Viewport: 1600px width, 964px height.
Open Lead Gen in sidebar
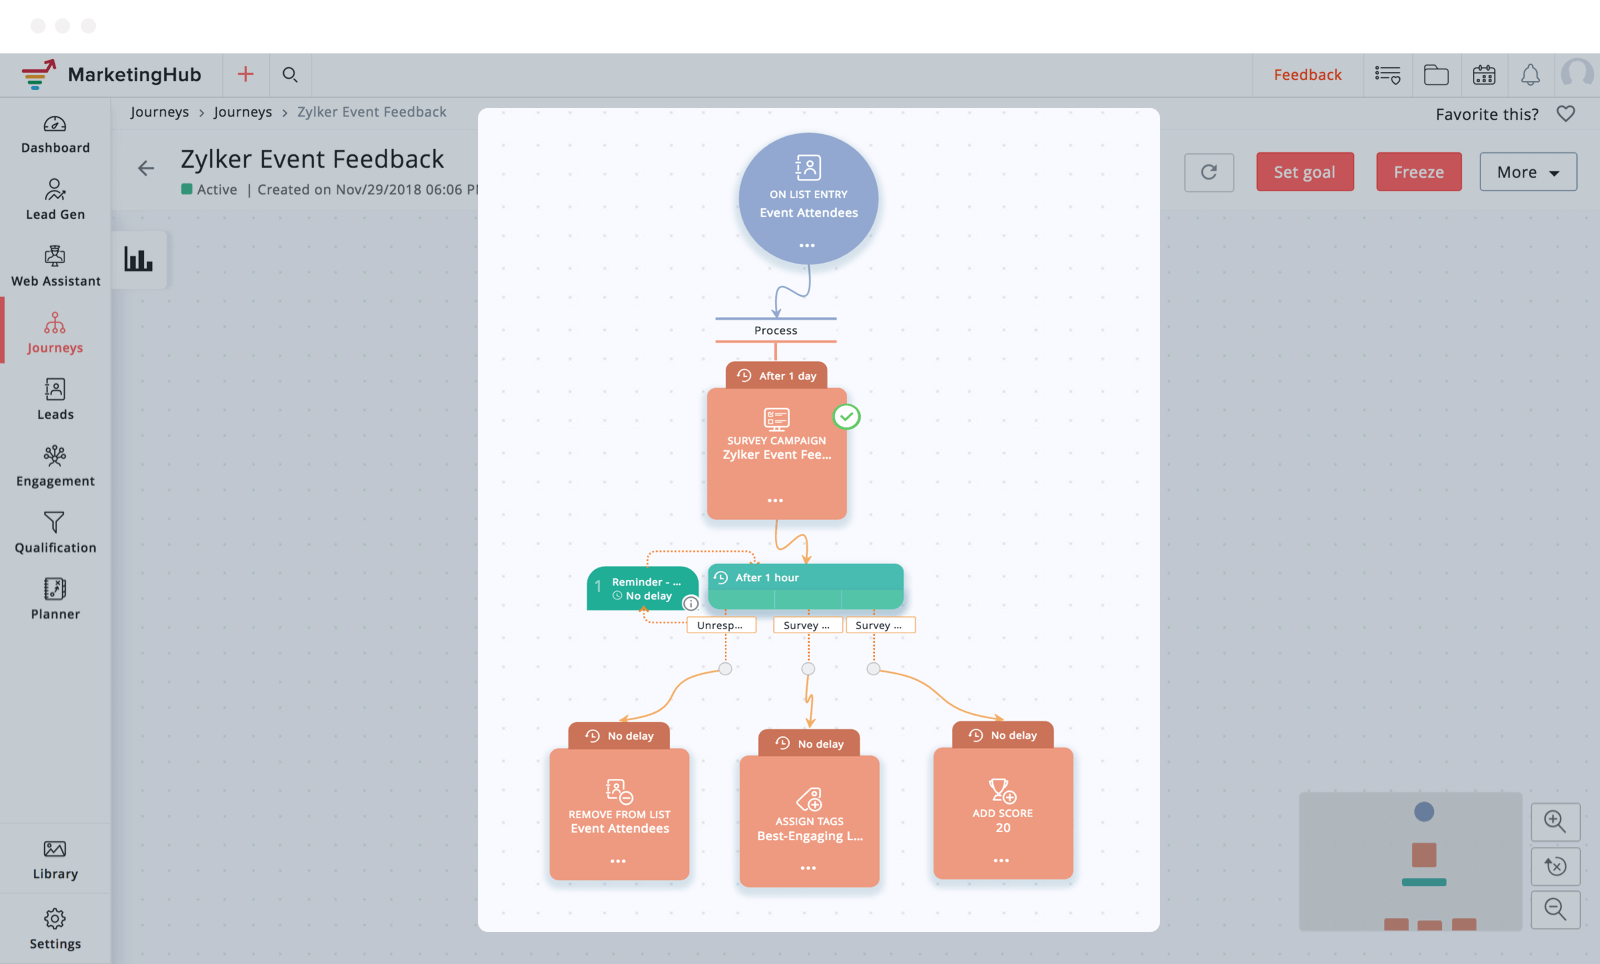[55, 200]
